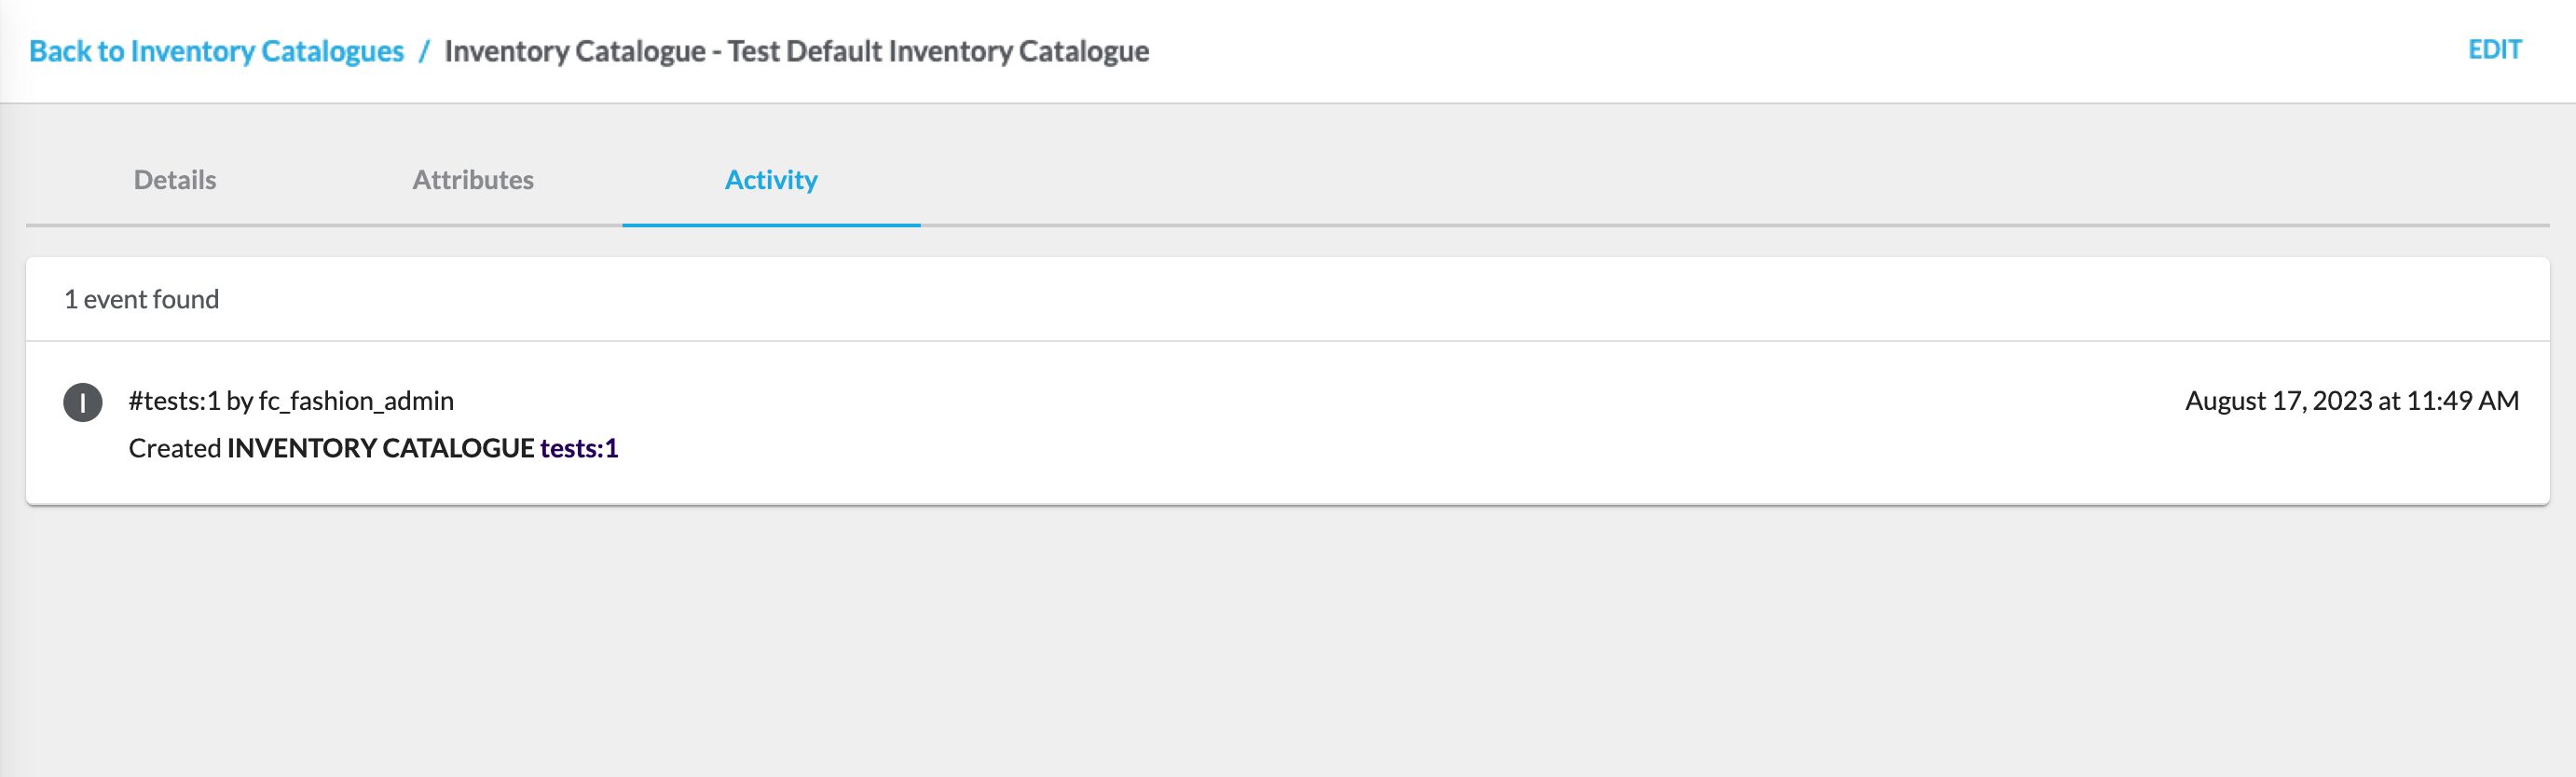Viewport: 2576px width, 777px height.
Task: Click the "1 event found" label
Action: pos(141,299)
